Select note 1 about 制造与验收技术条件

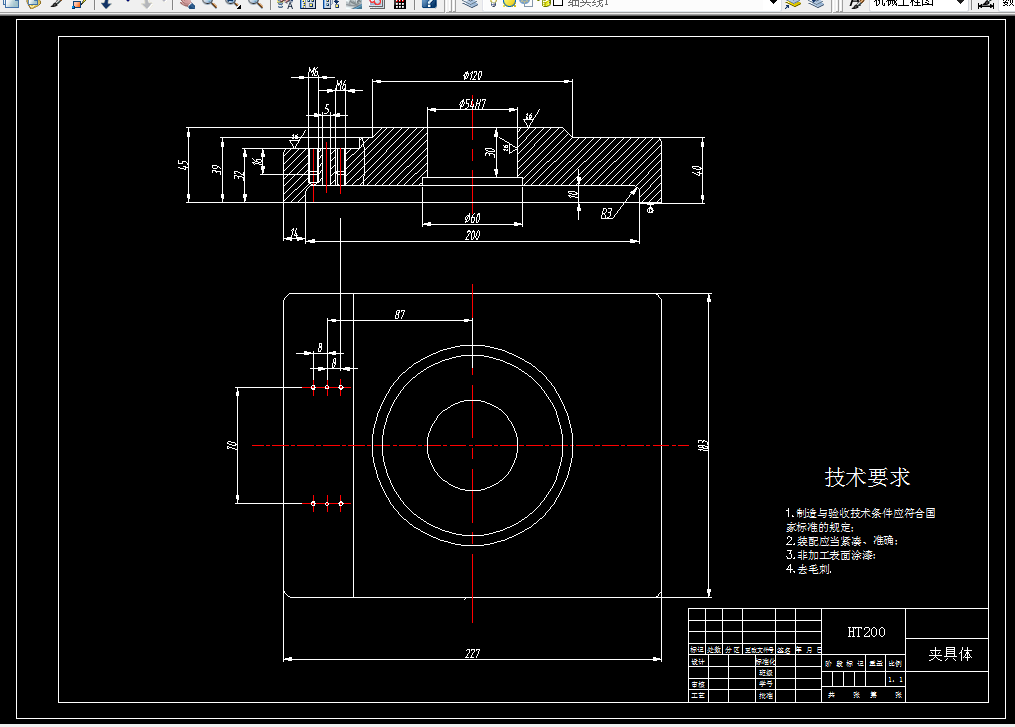[860, 520]
